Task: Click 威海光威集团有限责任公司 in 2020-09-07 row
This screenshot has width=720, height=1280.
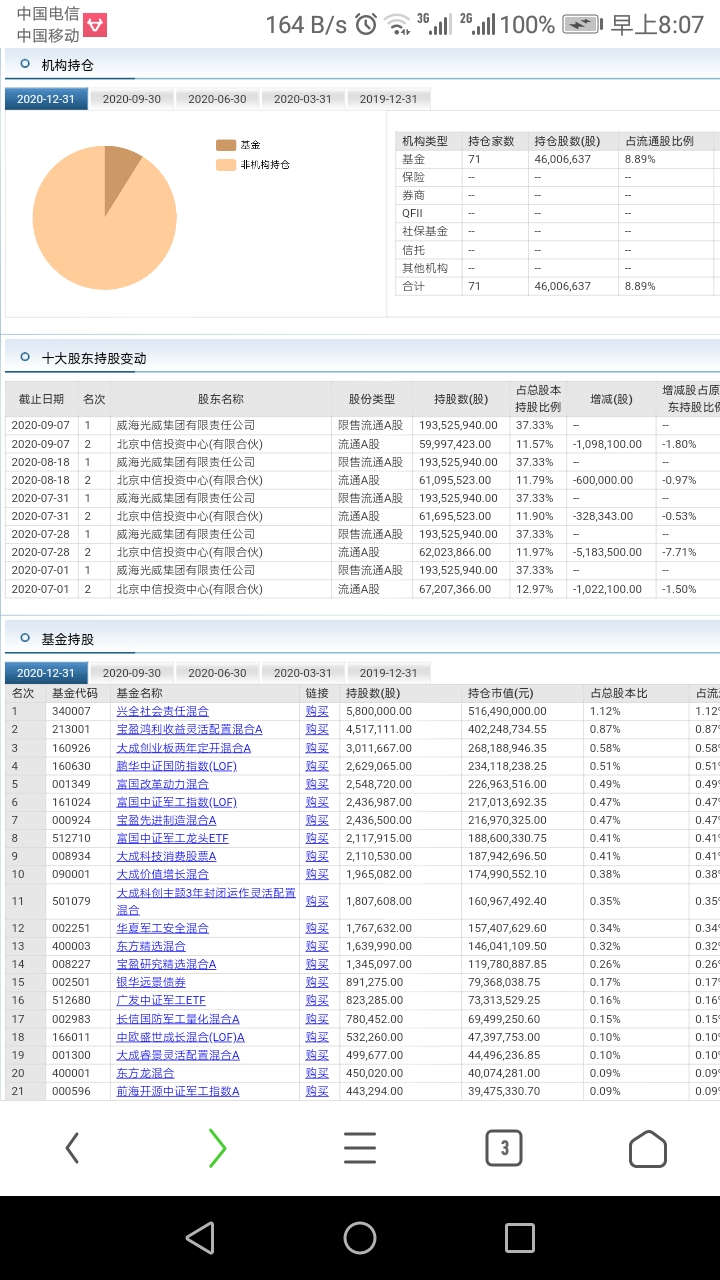Action: (186, 425)
